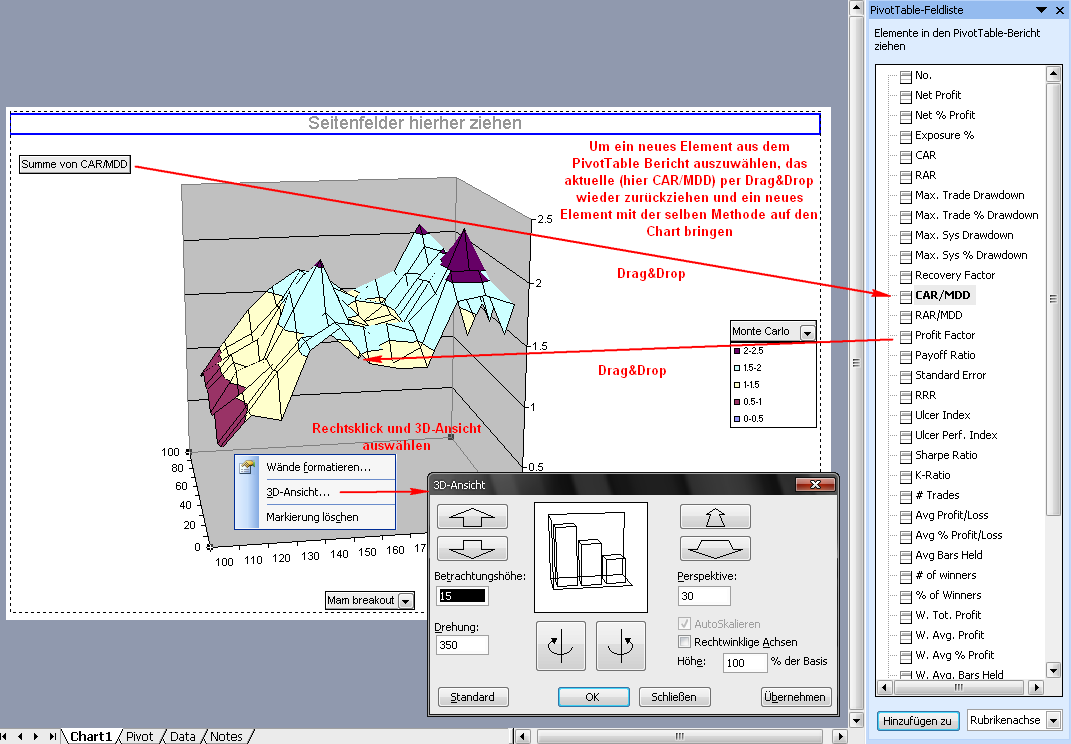Click the perspective decrease arrow button
The width and height of the screenshot is (1071, 744).
point(714,549)
